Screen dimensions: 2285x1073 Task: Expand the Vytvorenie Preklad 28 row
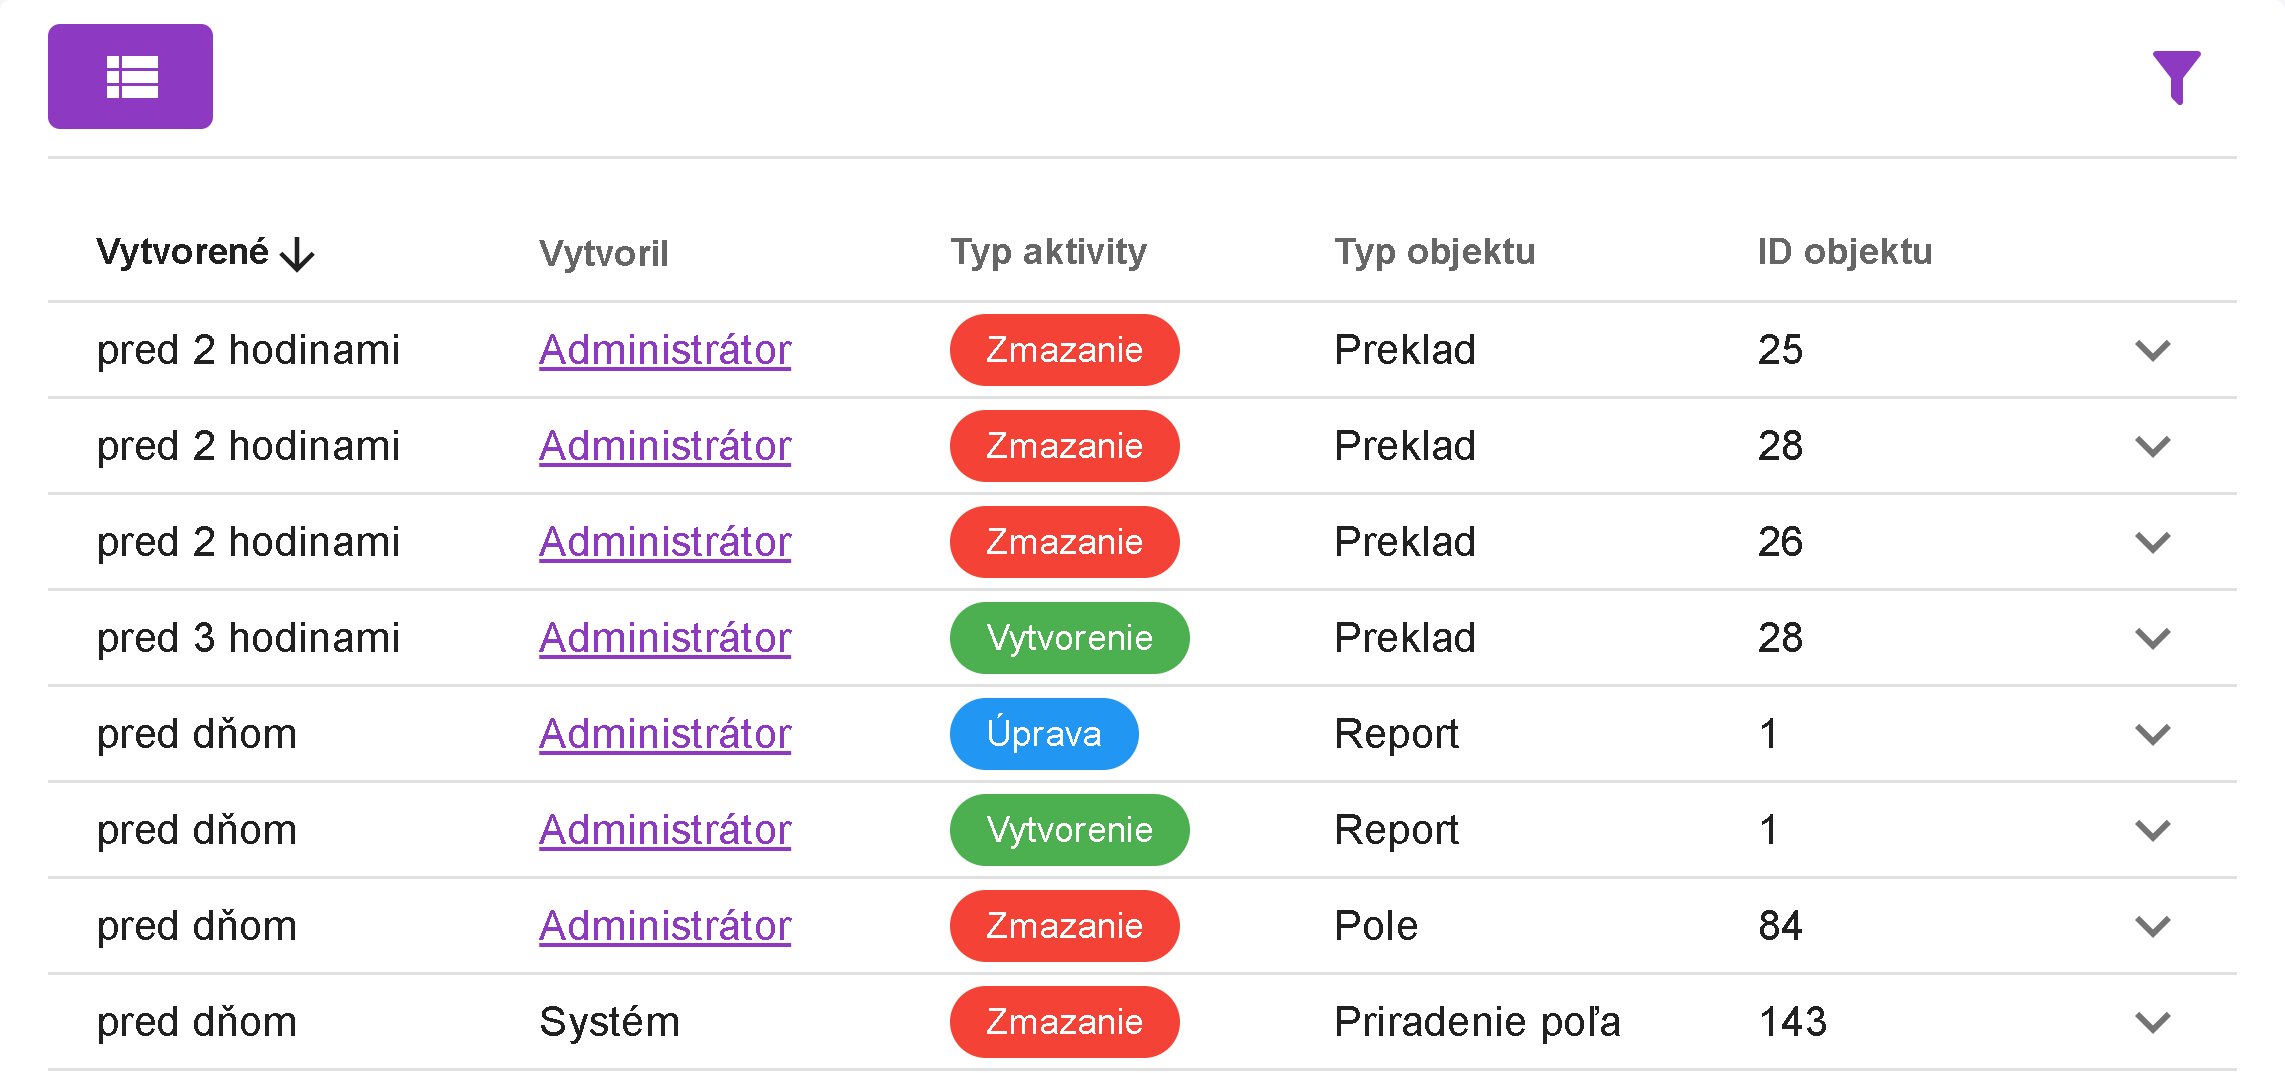click(x=2152, y=638)
